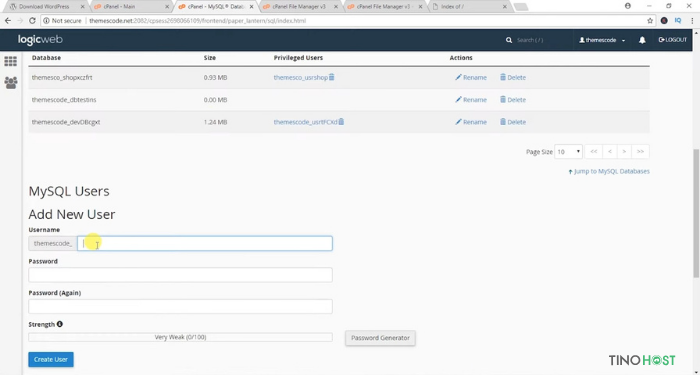Rename themesco_shopxczfrt database
This screenshot has height=375, width=700.
471,77
